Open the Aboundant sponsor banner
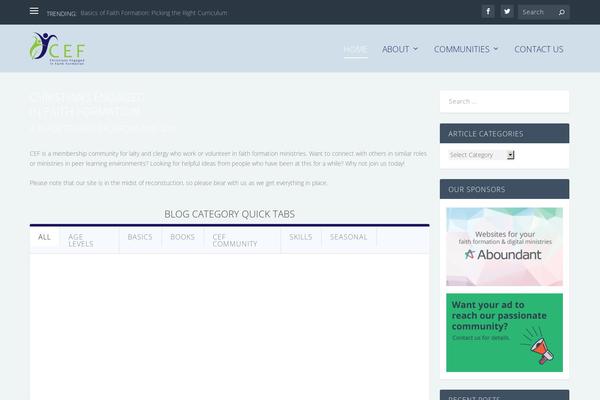 [504, 247]
